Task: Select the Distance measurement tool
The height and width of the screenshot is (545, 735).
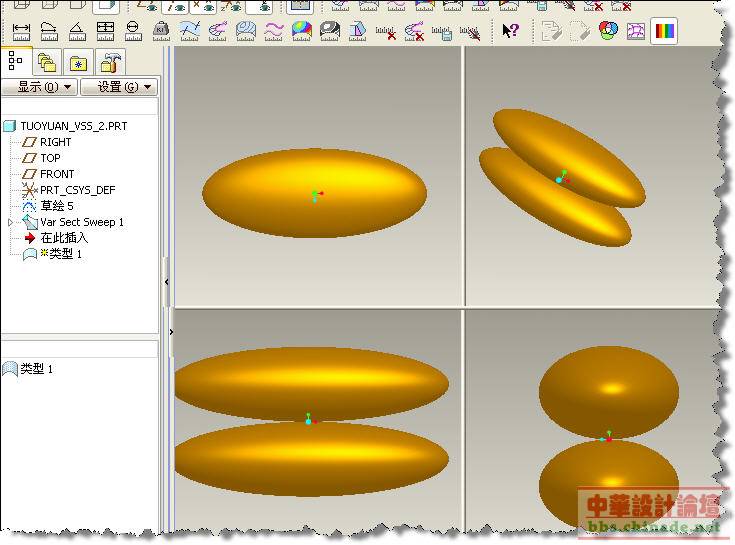Action: pos(21,31)
